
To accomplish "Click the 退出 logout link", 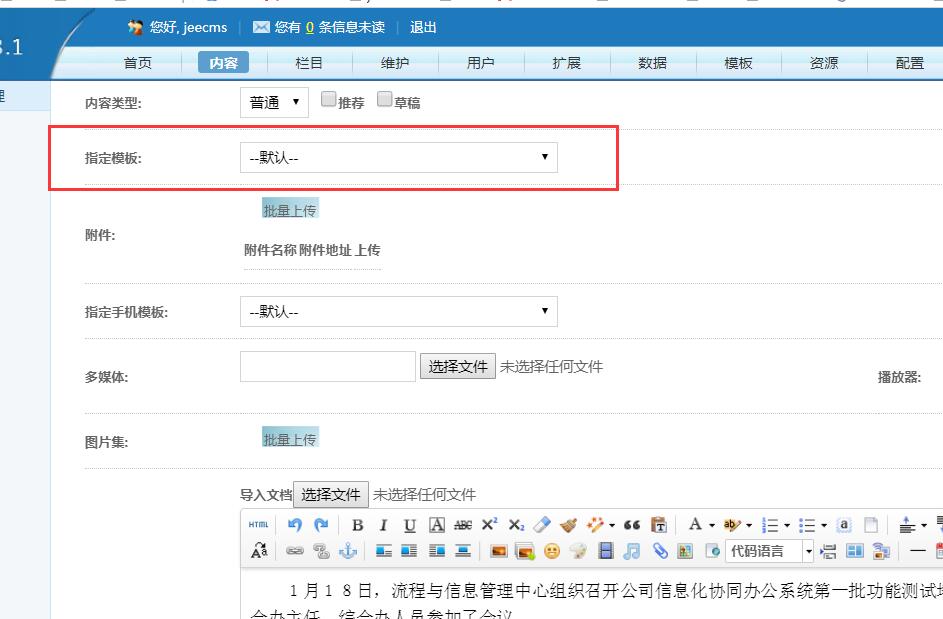I will coord(423,27).
